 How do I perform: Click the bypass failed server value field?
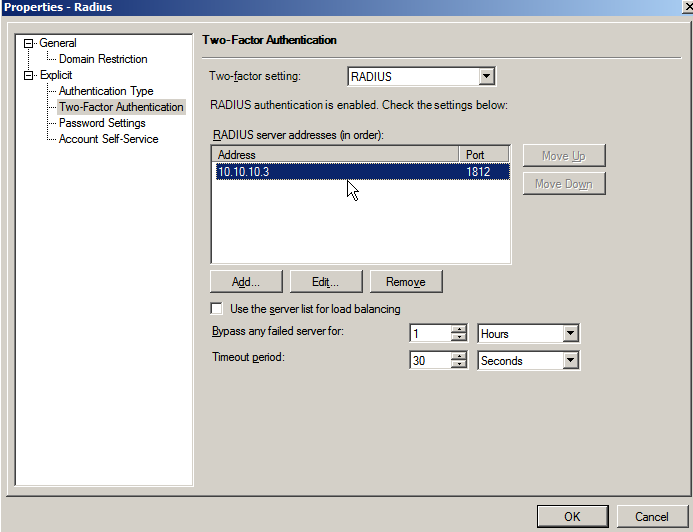pos(431,334)
